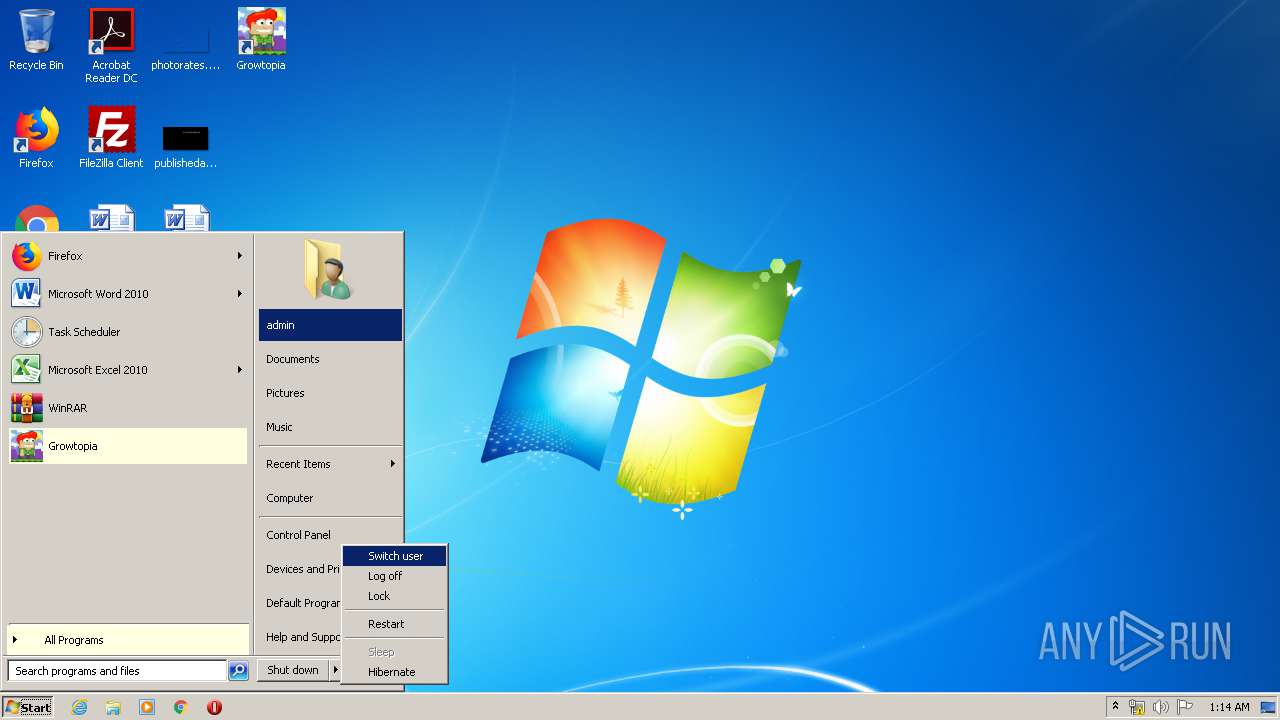Click the Action Center flag icon

pyautogui.click(x=1185, y=707)
